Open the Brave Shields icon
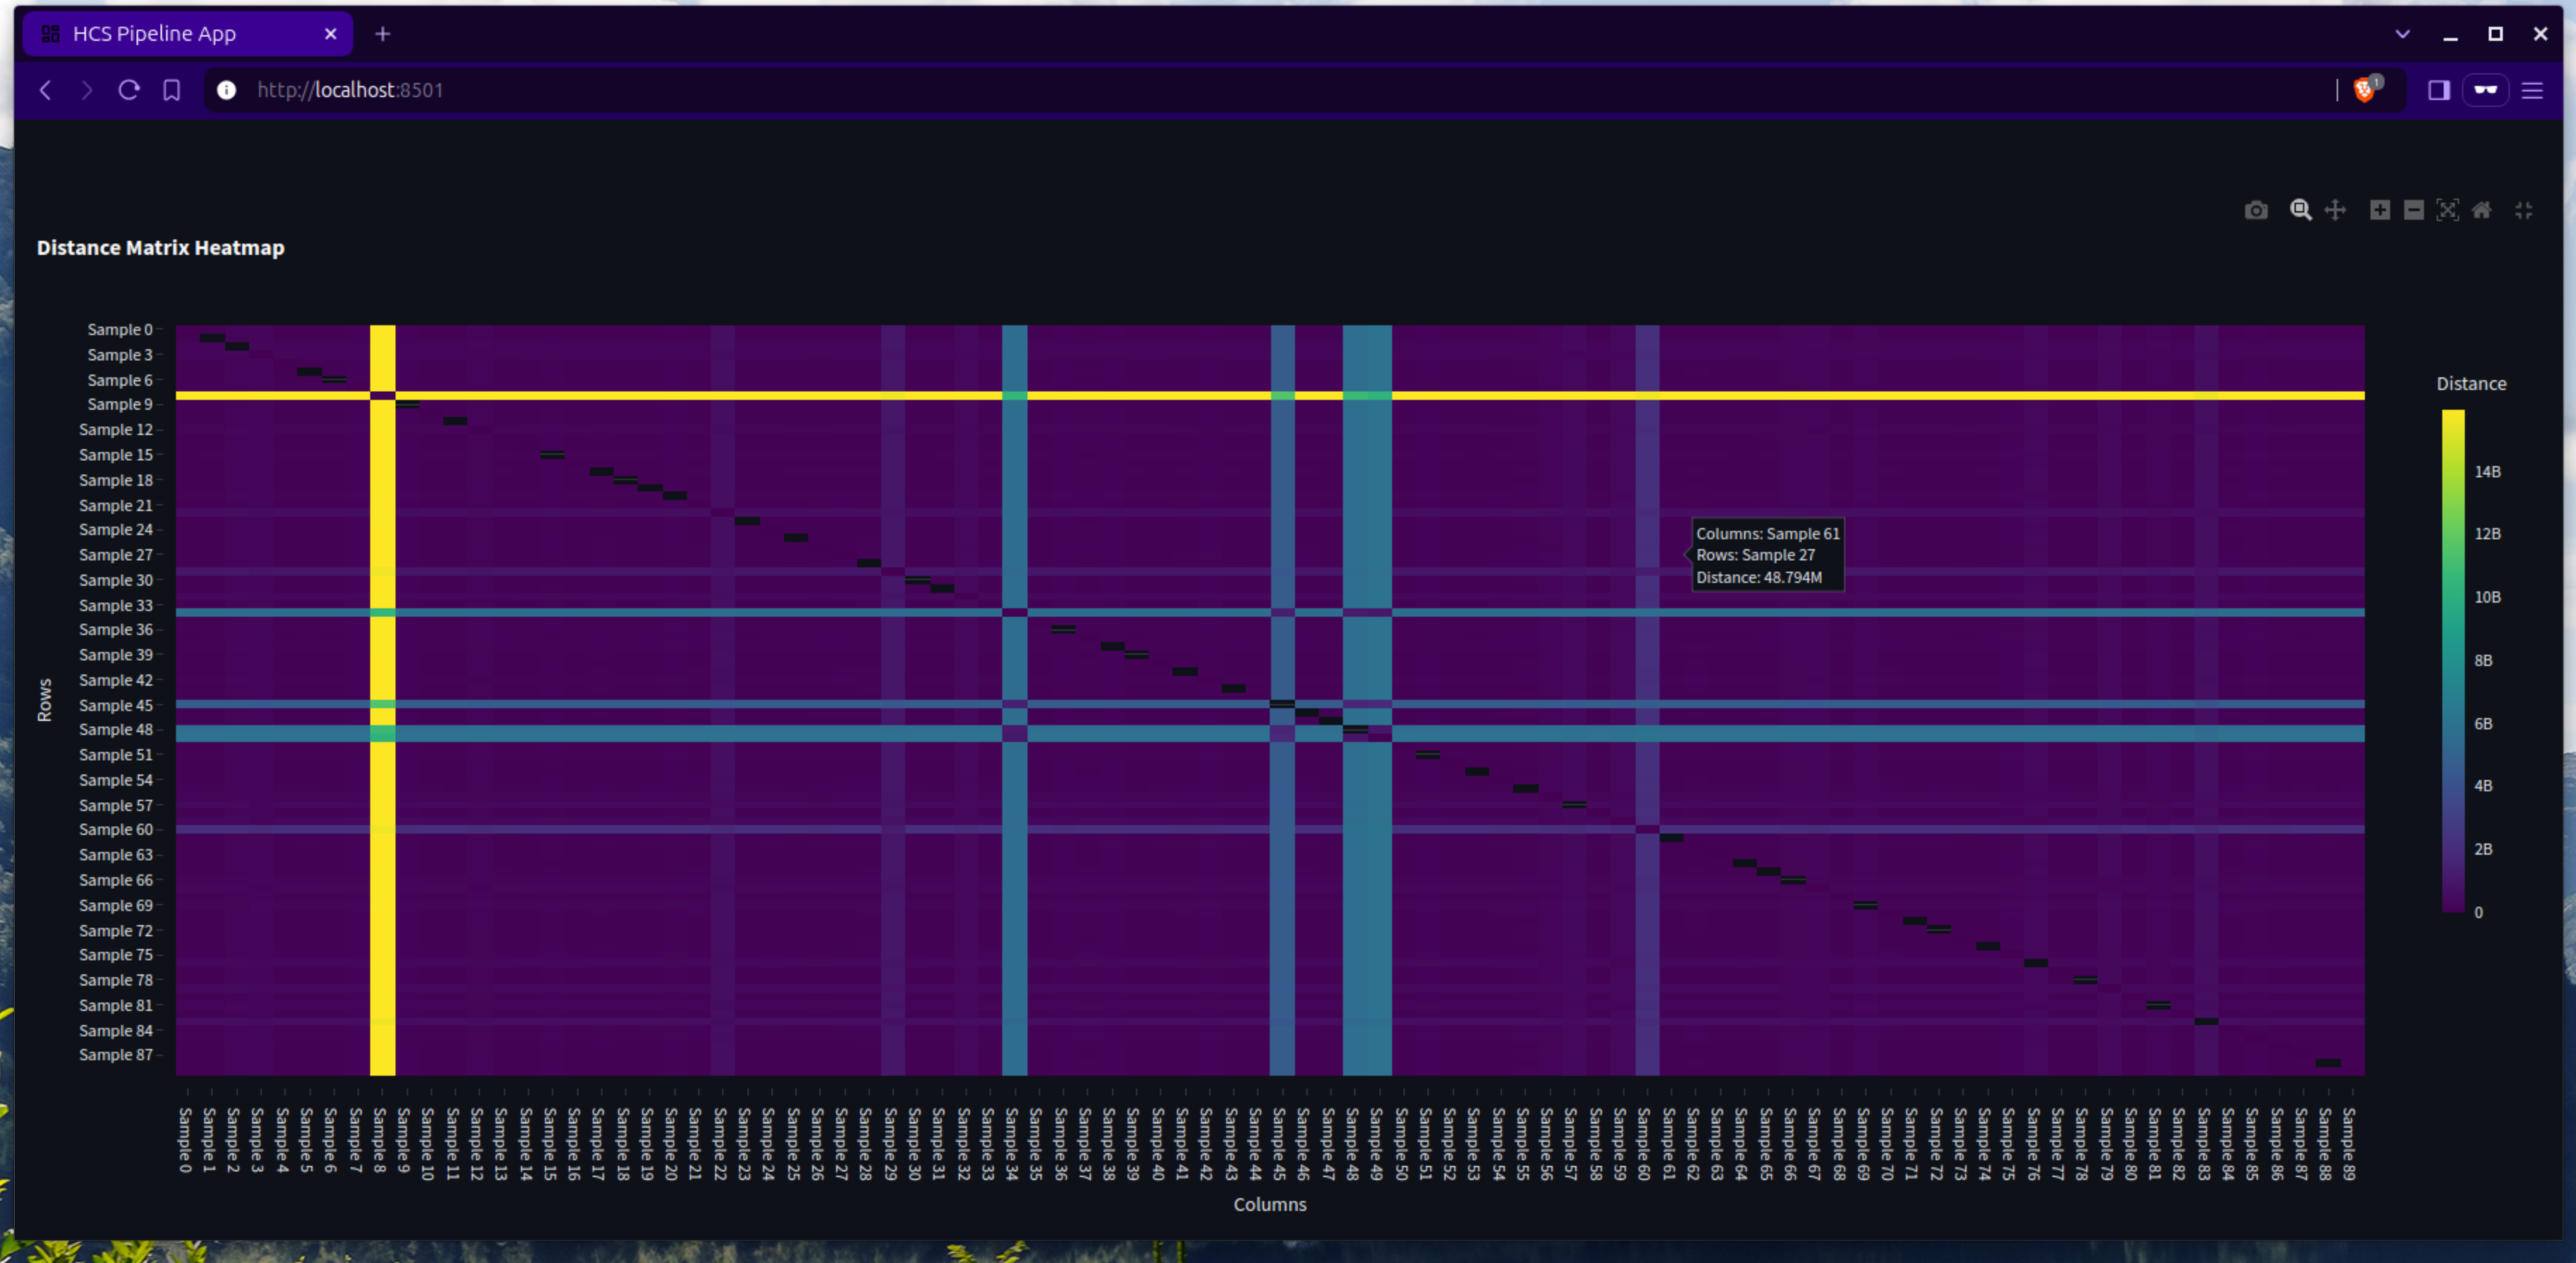This screenshot has height=1263, width=2576. pos(2365,90)
